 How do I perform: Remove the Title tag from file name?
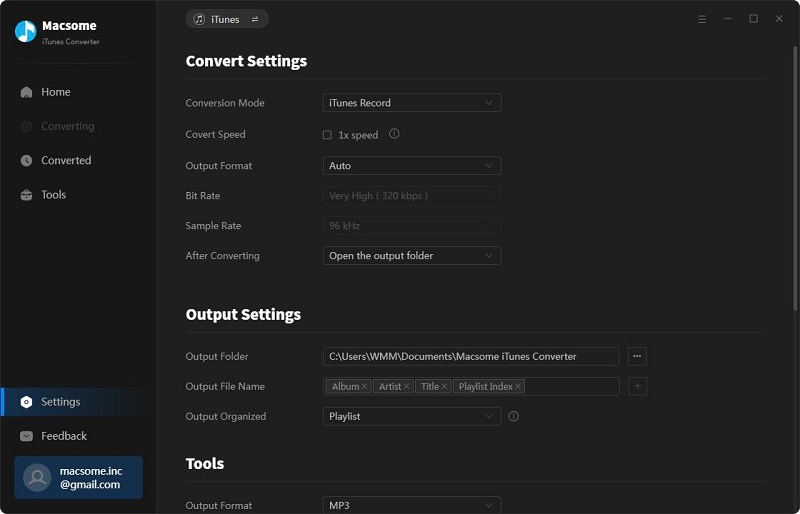(444, 386)
